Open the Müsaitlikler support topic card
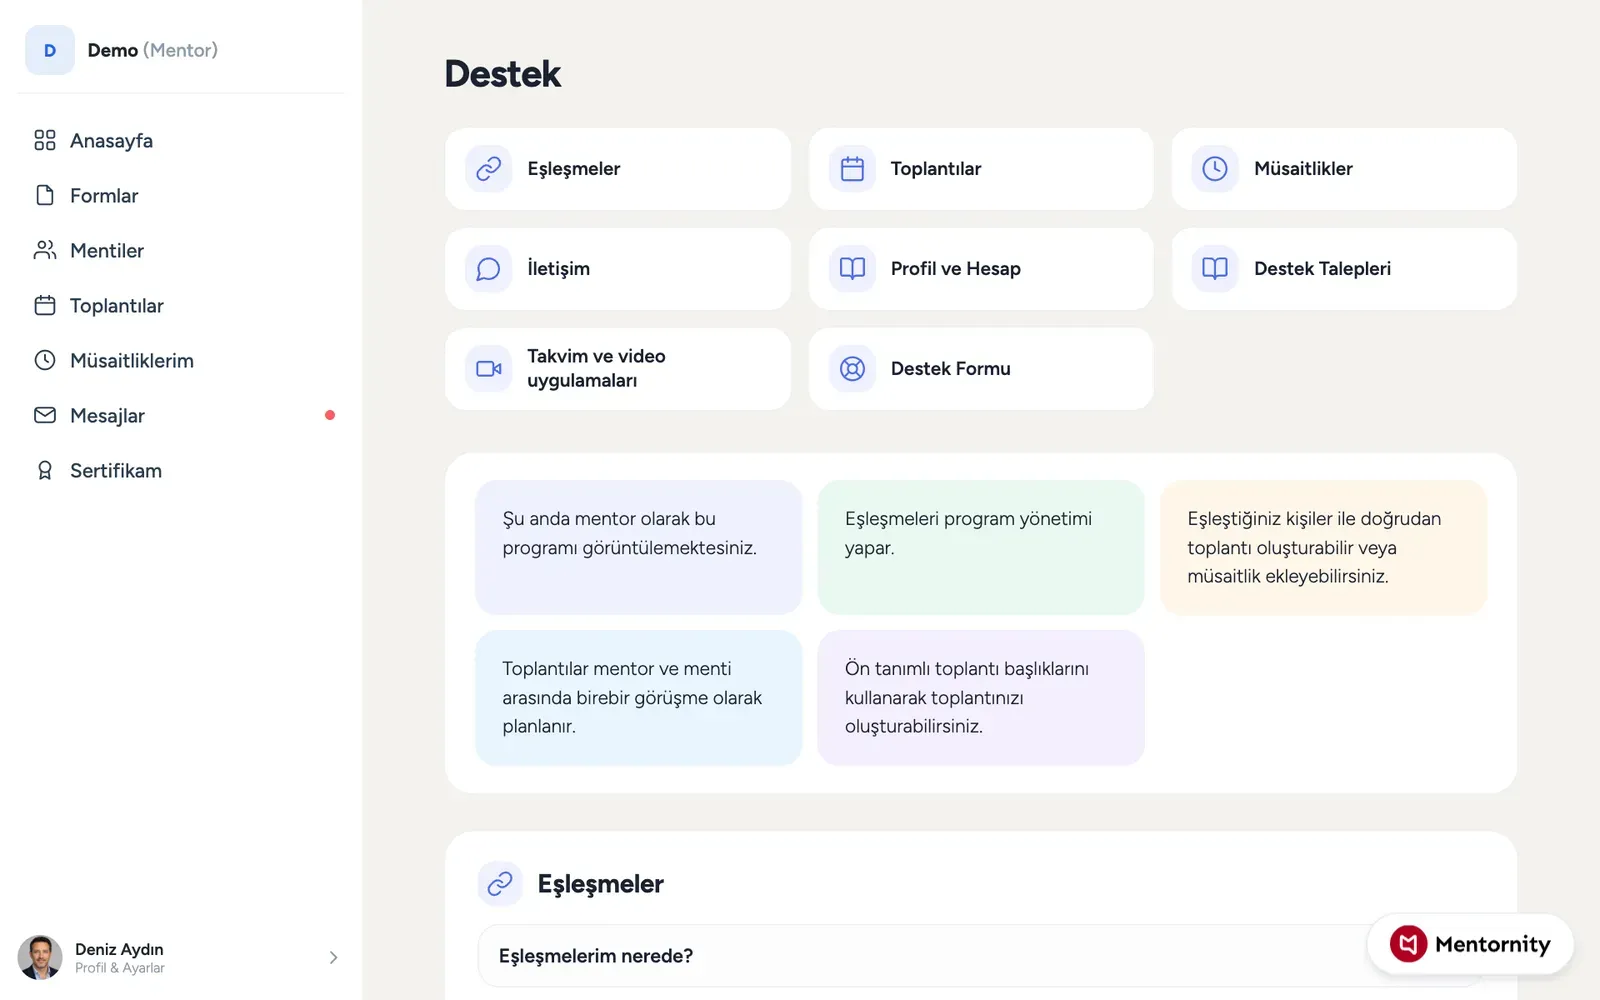This screenshot has width=1600, height=1000. (1344, 169)
